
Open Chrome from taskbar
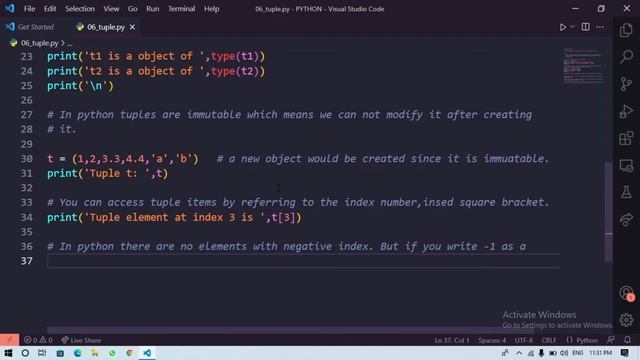(x=129, y=353)
